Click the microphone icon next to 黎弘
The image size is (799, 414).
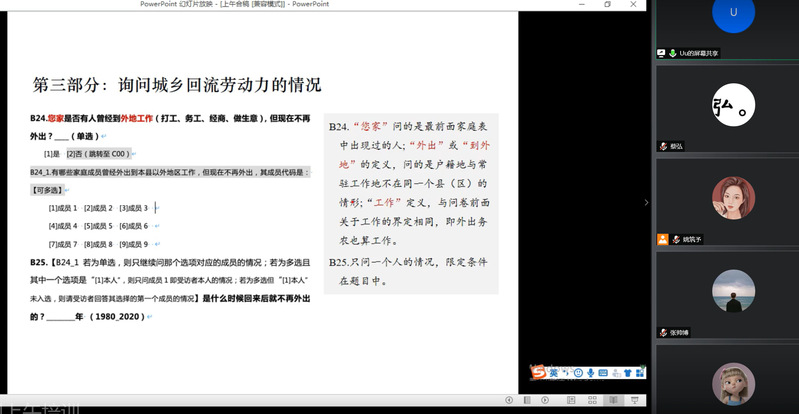click(662, 146)
